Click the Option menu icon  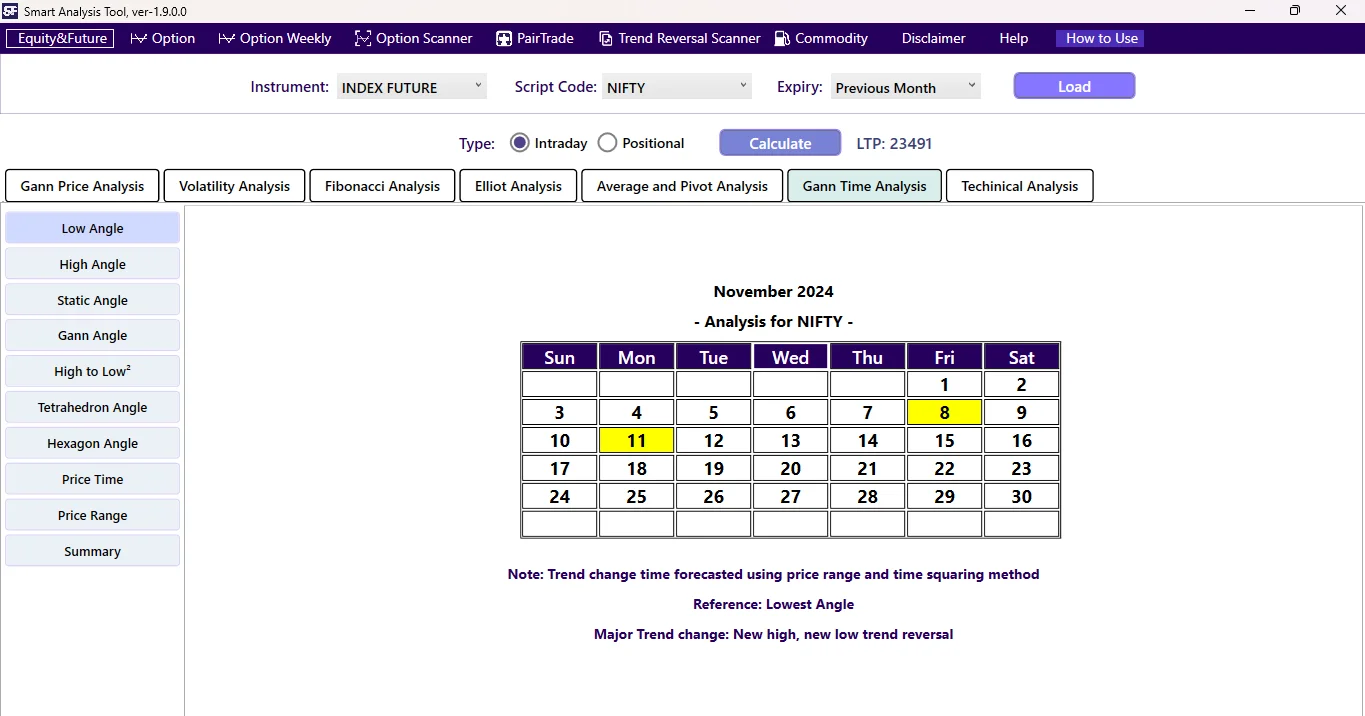[x=138, y=38]
